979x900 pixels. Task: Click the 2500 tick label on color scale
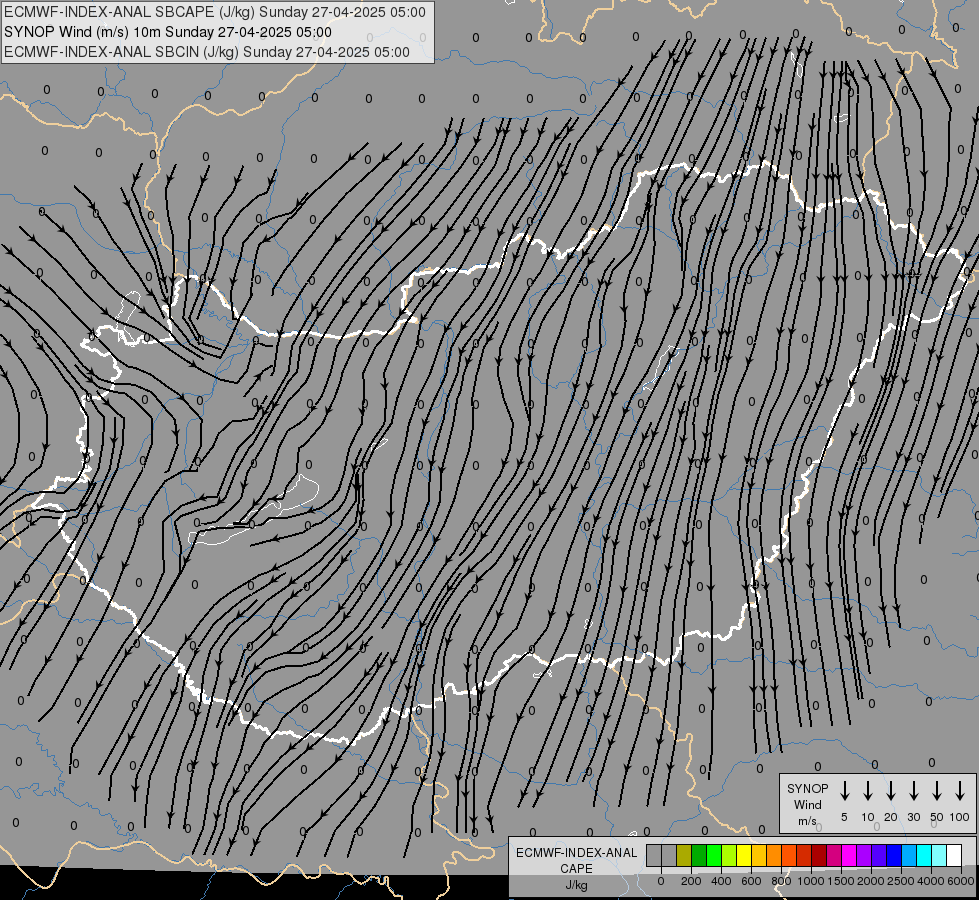900,881
